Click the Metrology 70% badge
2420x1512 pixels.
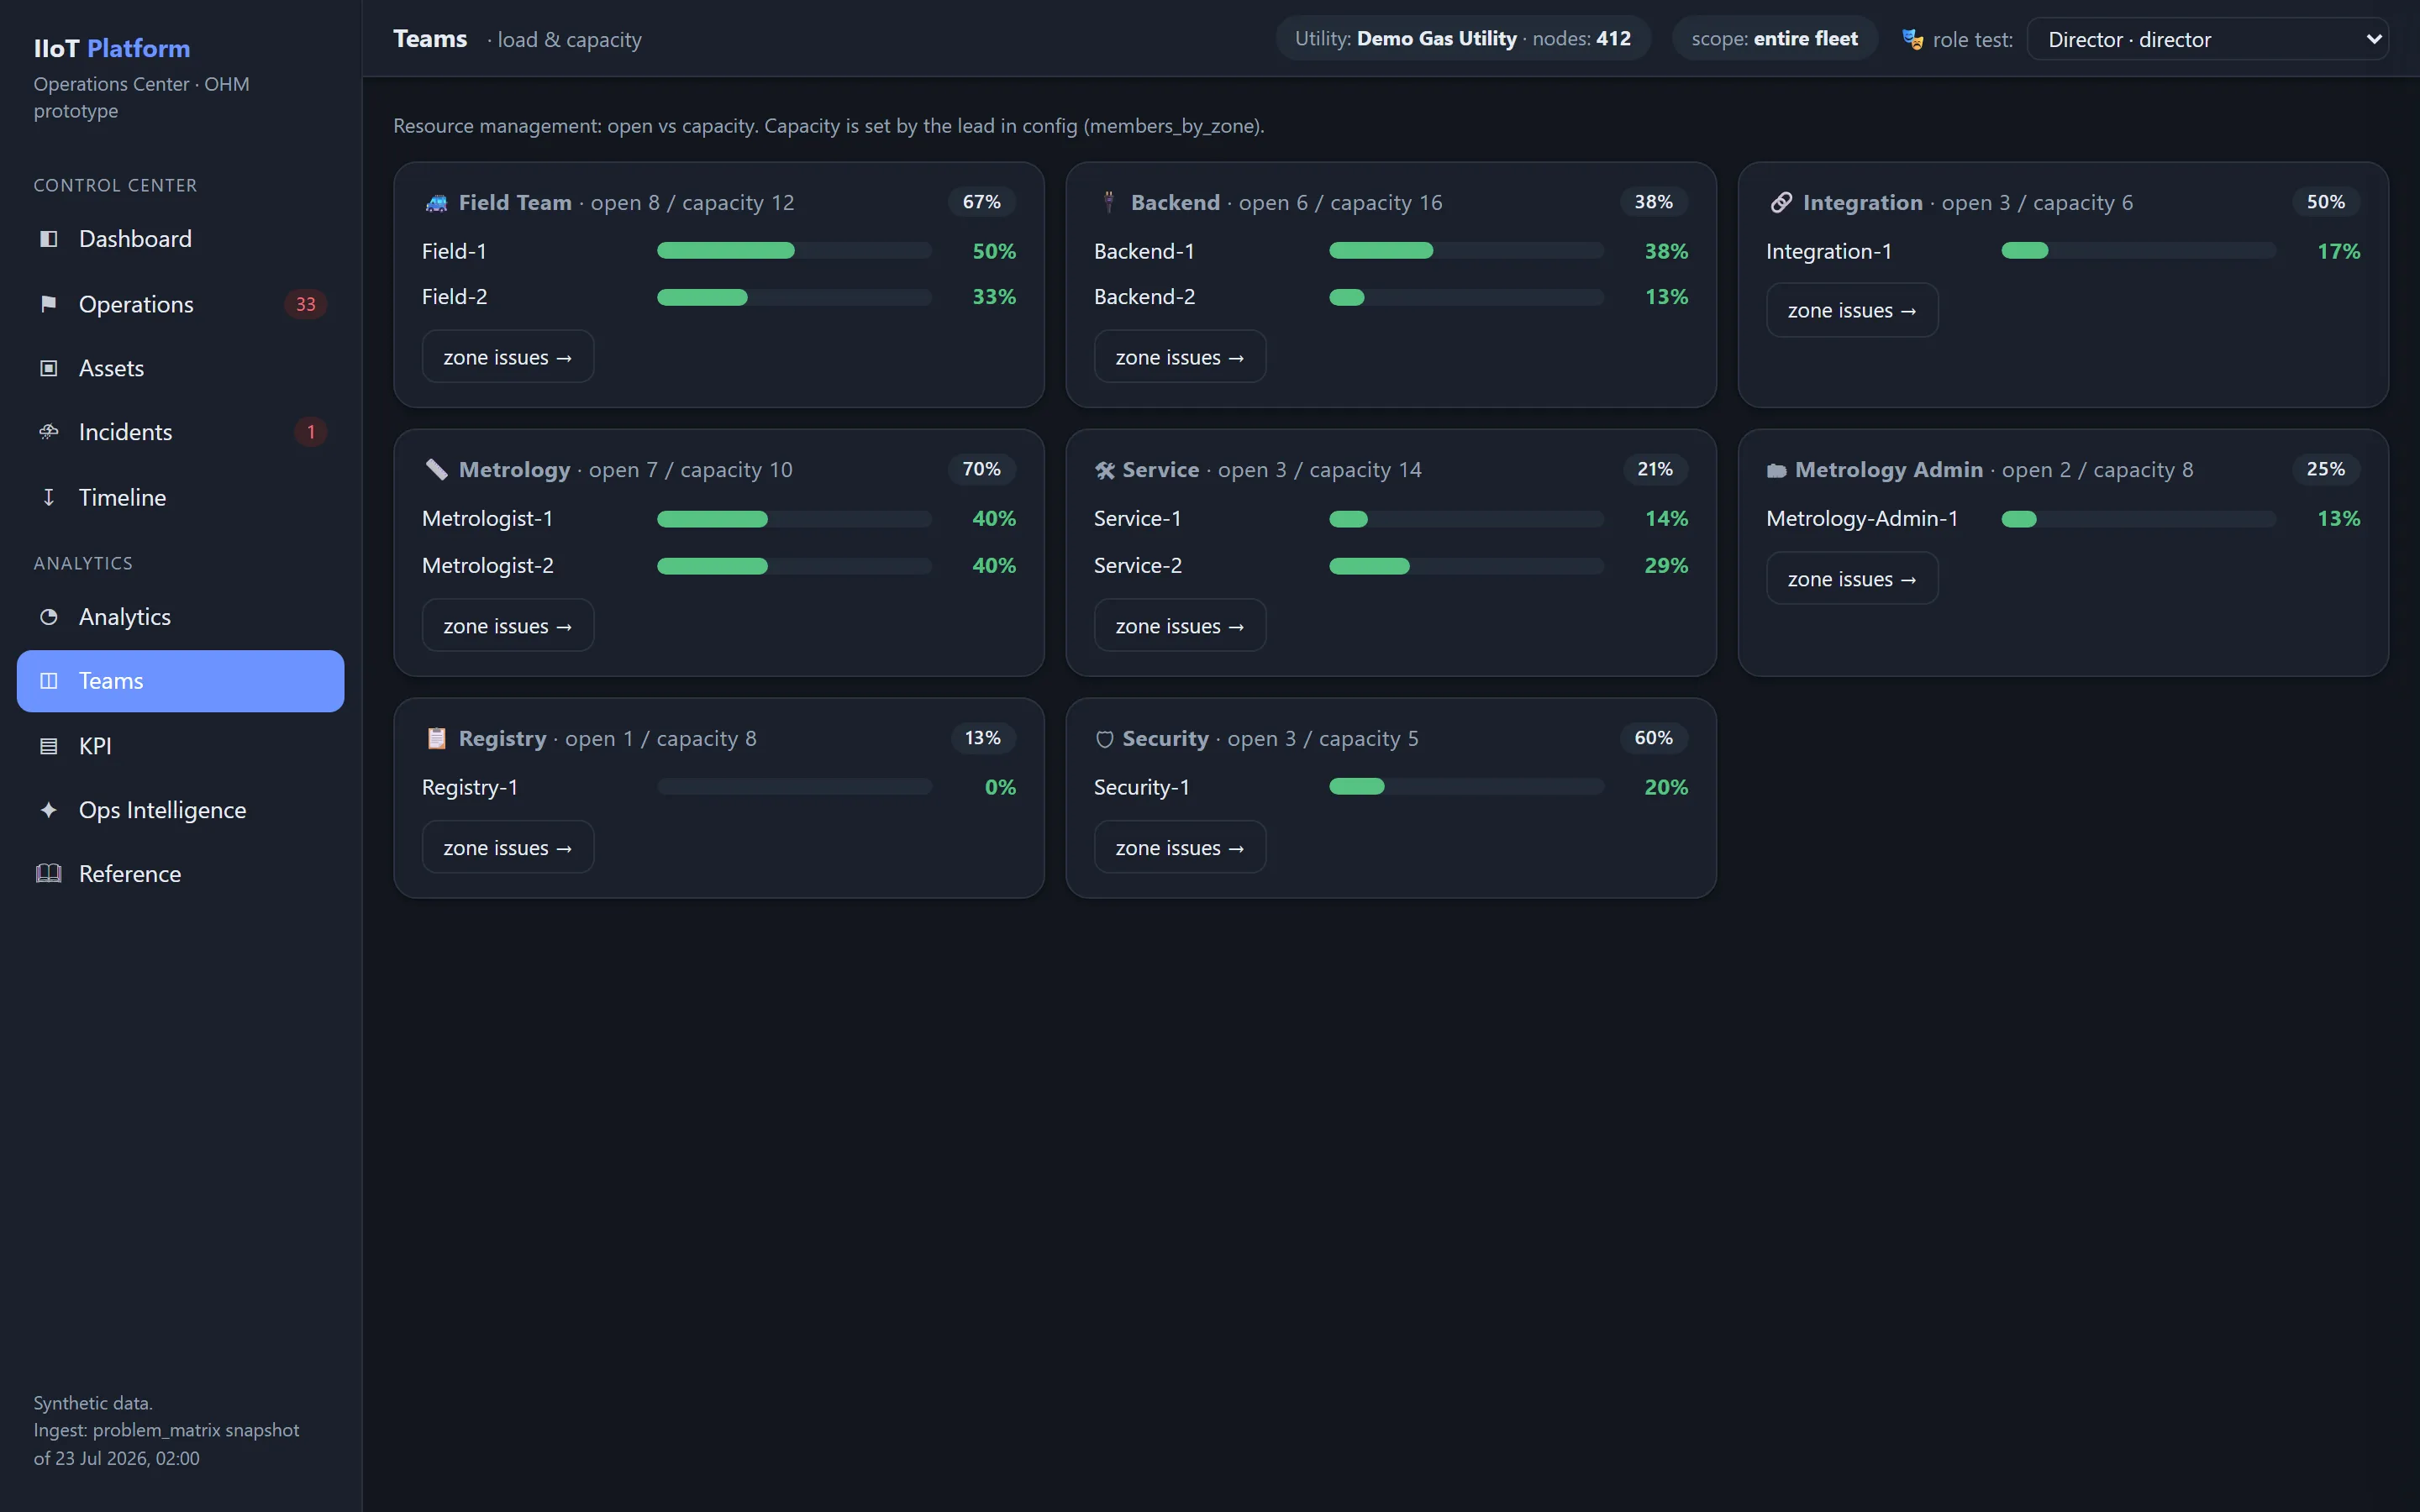coord(982,469)
